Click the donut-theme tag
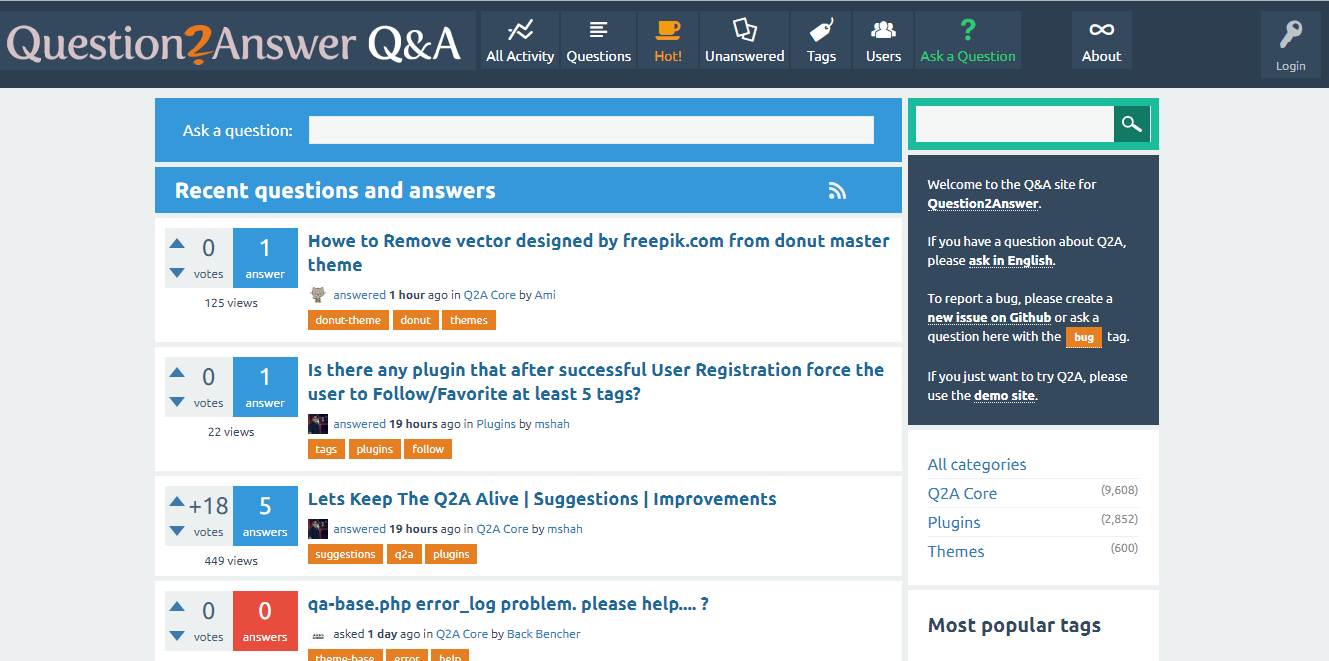 [x=348, y=319]
